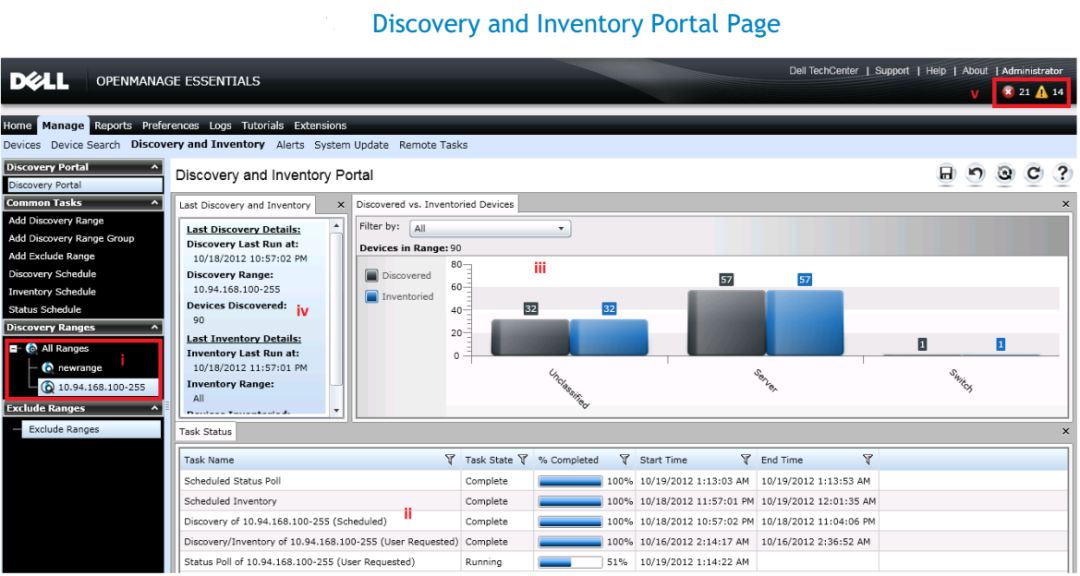Go to System Update submenu

tap(351, 145)
